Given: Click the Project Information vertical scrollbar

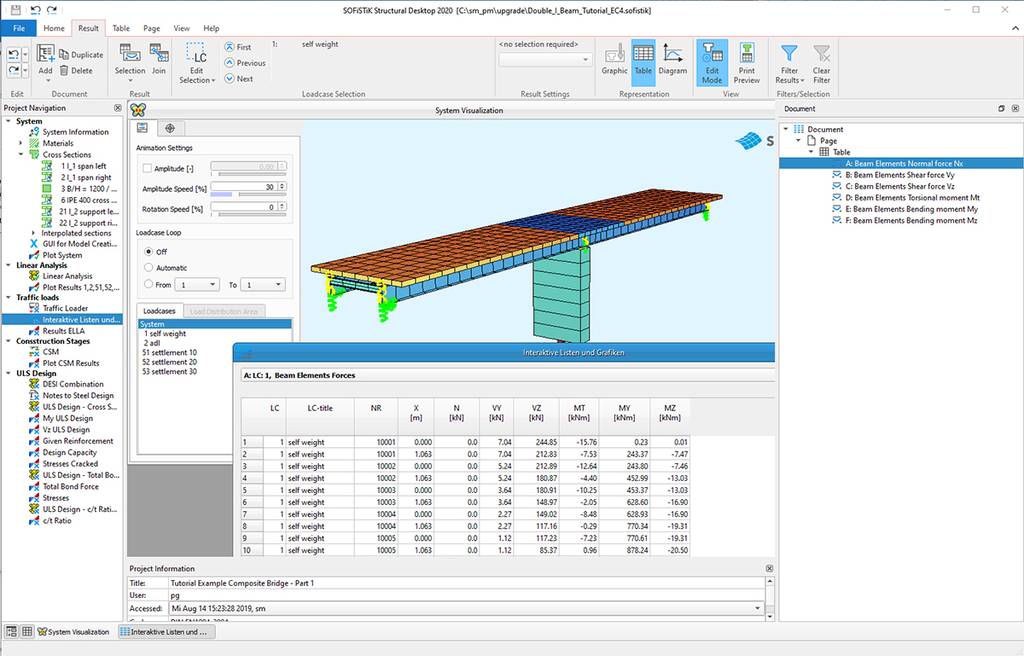Looking at the screenshot, I should pos(769,598).
